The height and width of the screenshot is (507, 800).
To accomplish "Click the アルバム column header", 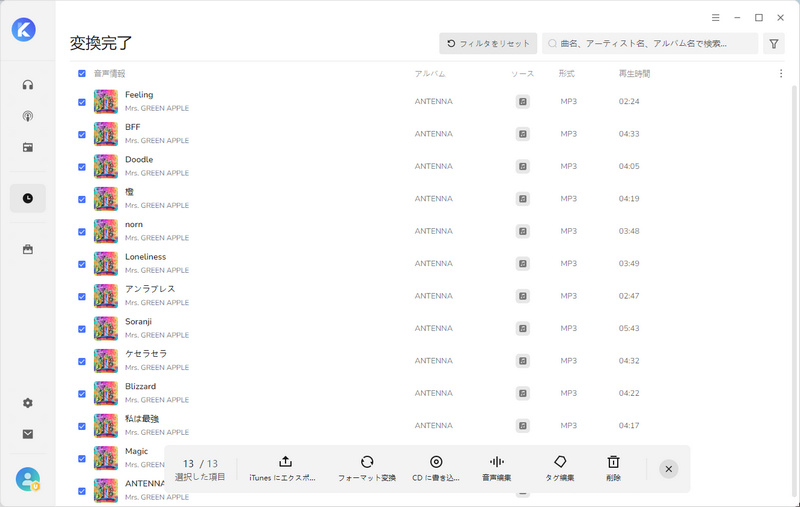I will [430, 74].
